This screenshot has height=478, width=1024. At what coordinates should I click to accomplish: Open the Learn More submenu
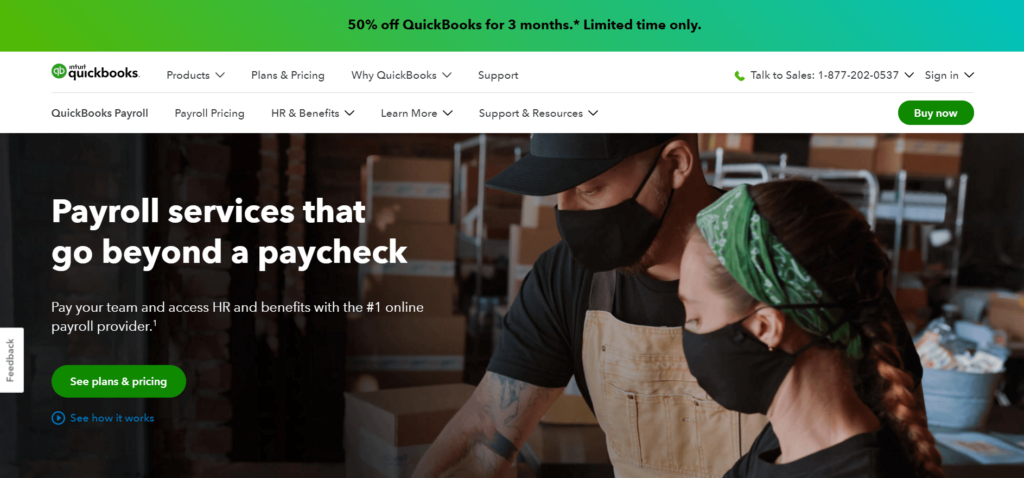(417, 113)
